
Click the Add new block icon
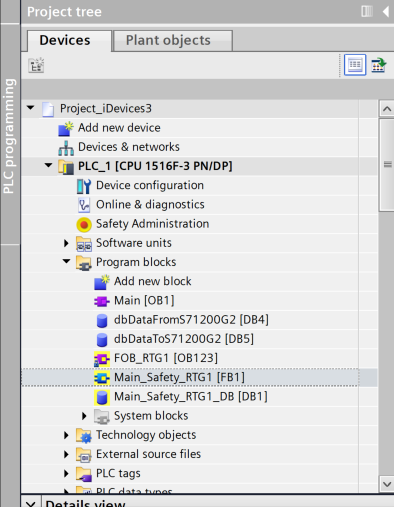point(102,282)
